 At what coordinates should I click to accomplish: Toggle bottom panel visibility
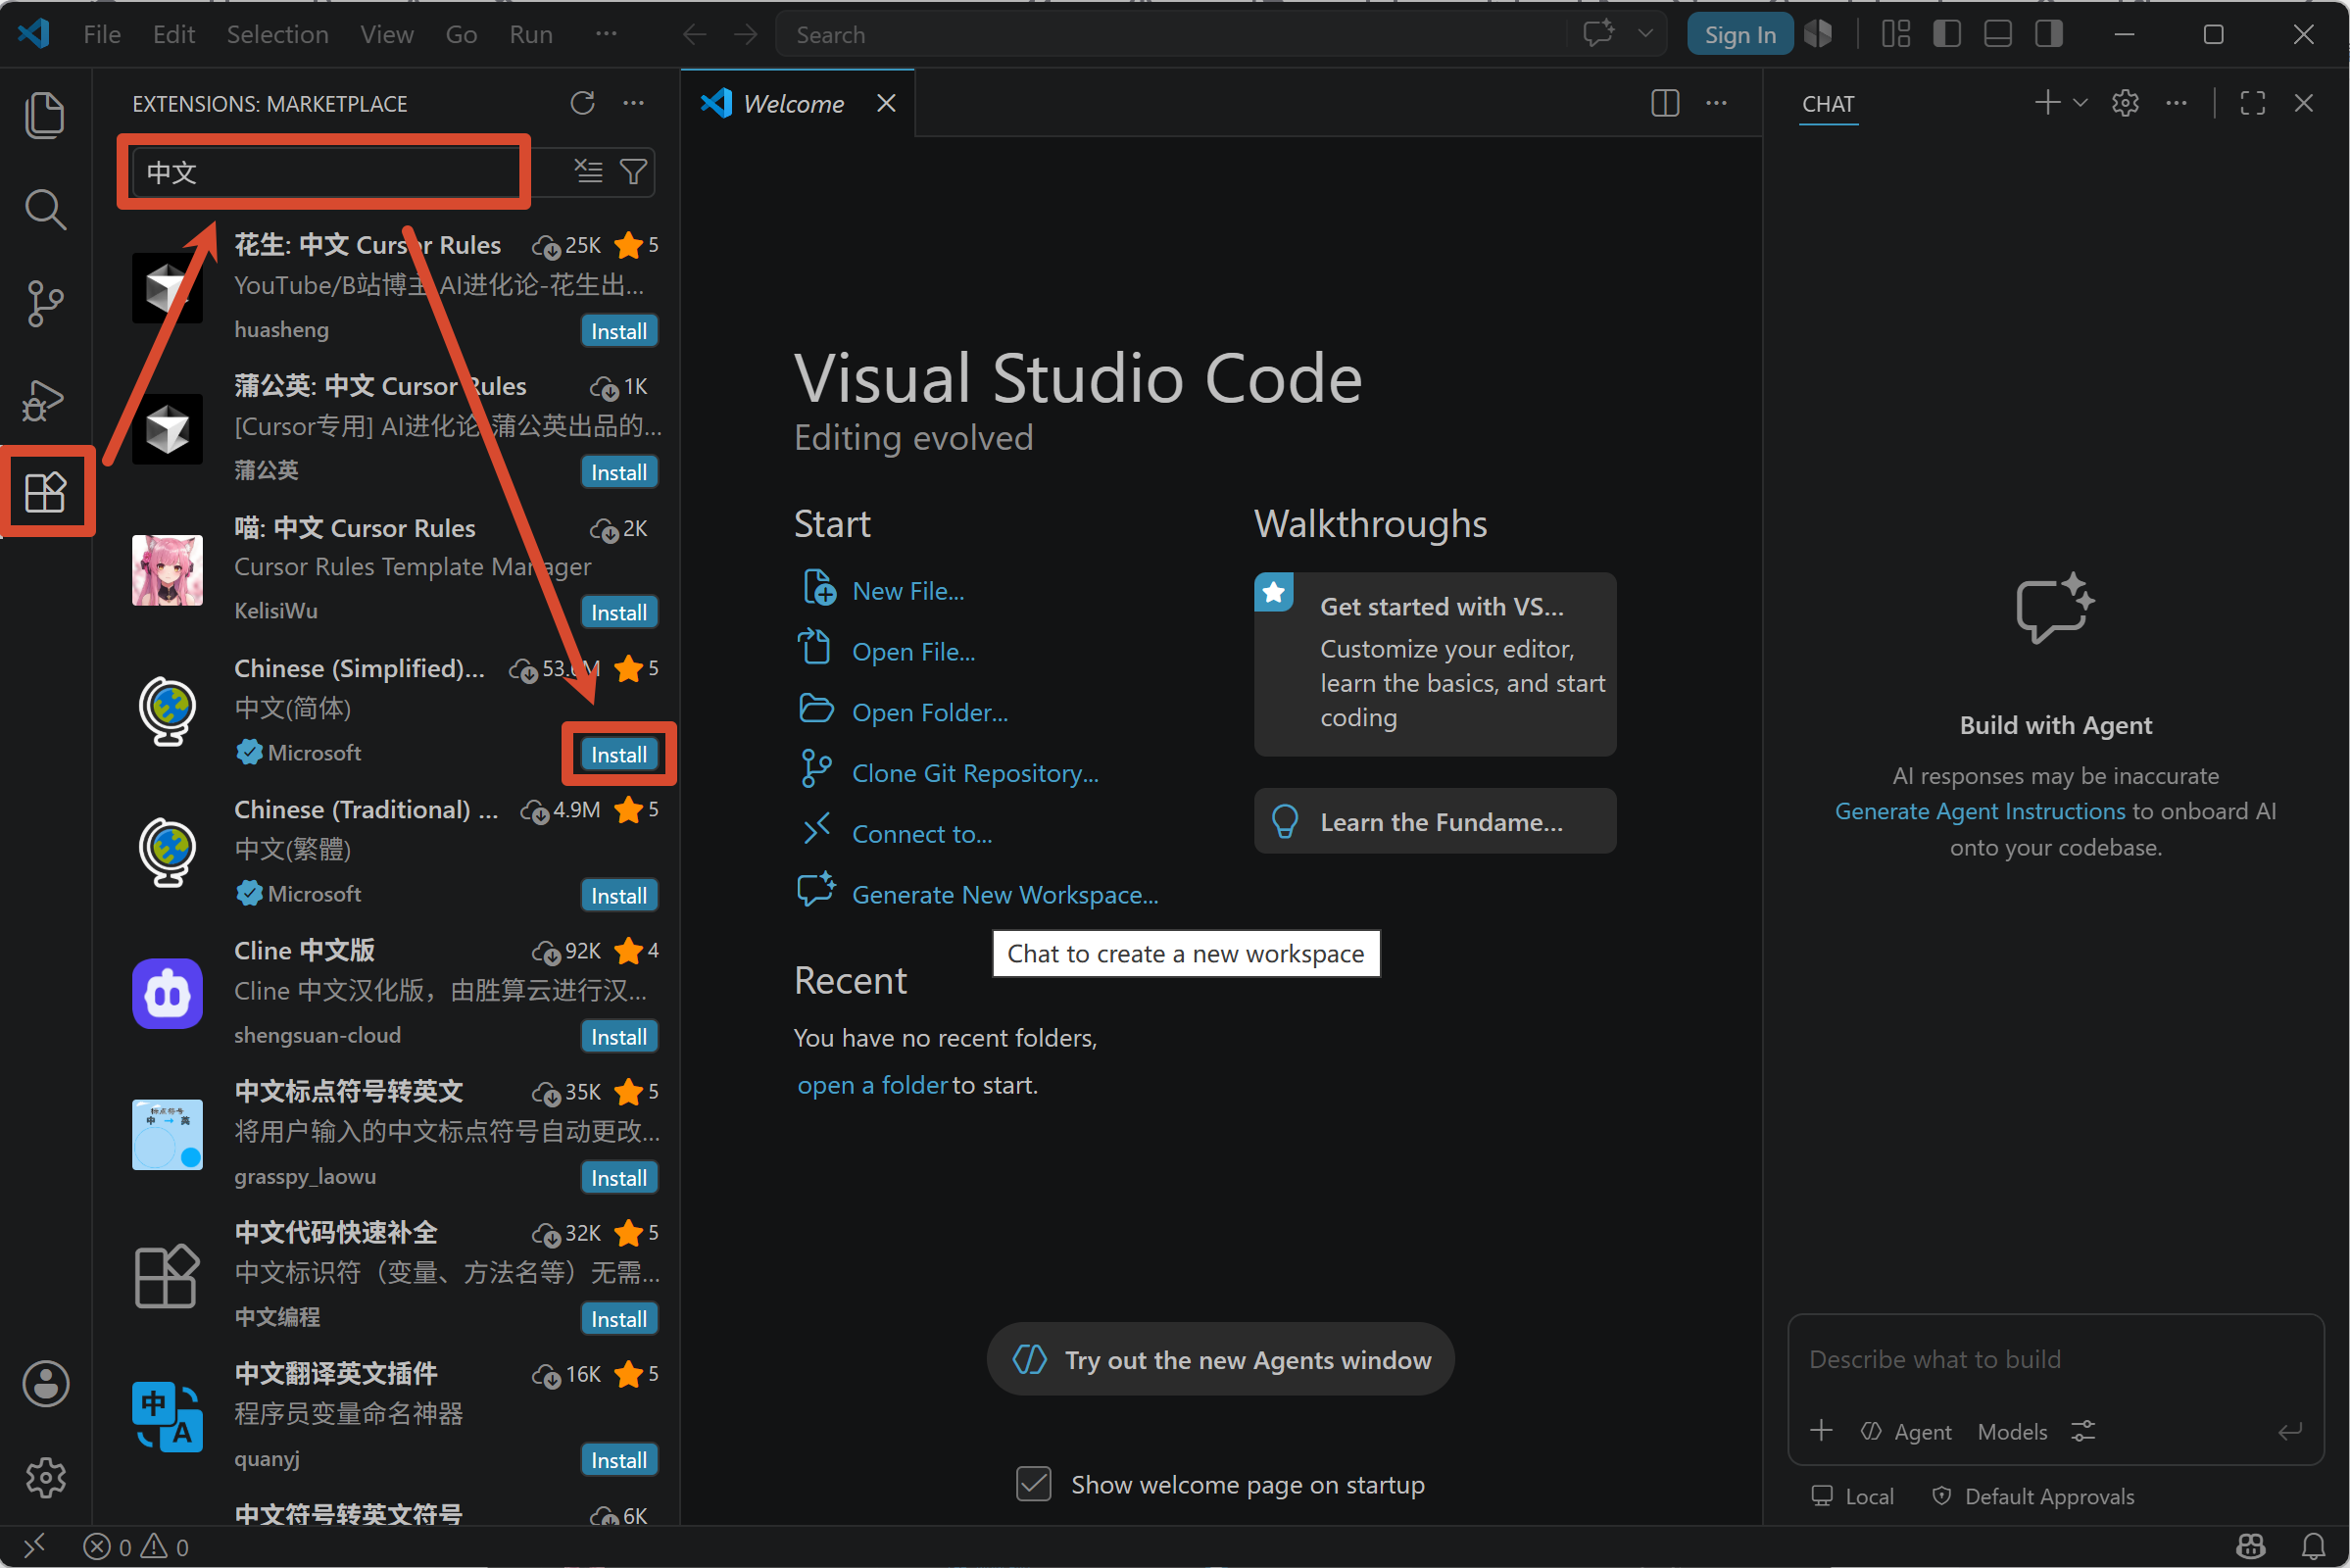tap(1997, 35)
